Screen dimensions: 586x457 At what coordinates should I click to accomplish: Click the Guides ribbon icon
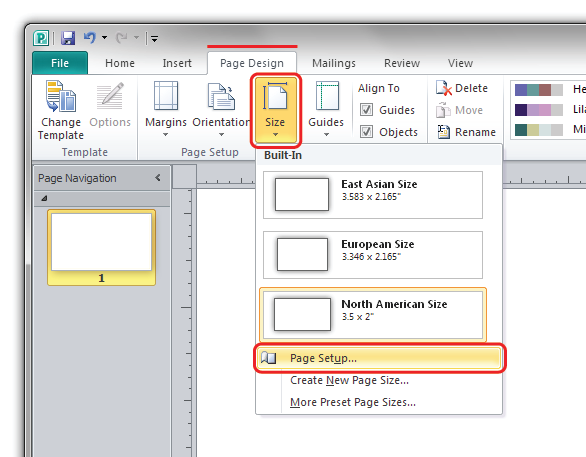pyautogui.click(x=327, y=96)
